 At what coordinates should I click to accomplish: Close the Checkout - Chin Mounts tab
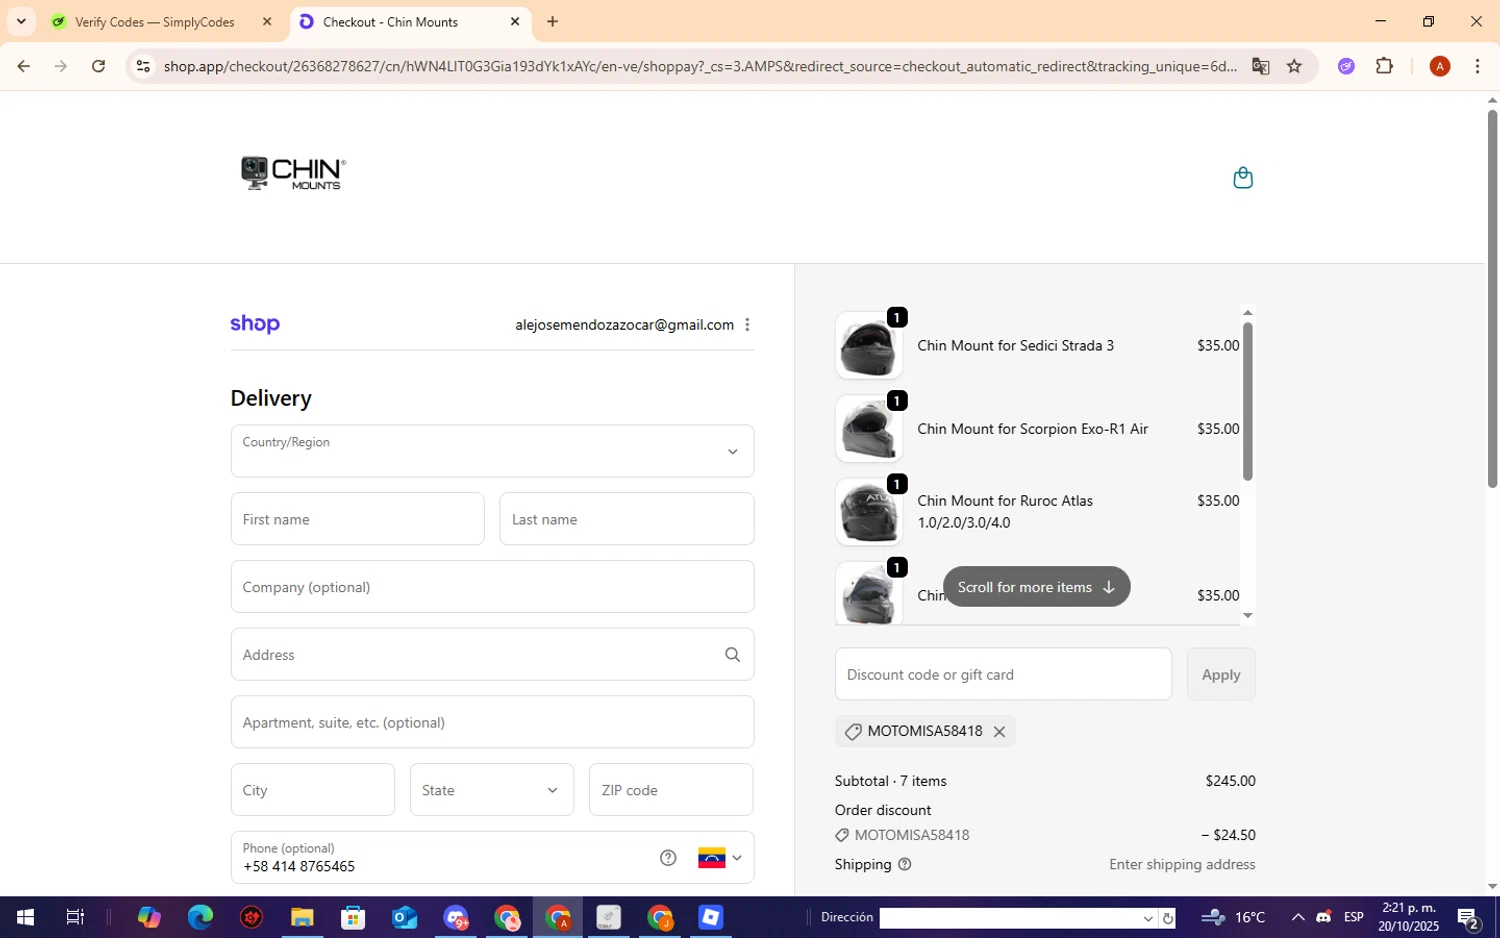515,22
